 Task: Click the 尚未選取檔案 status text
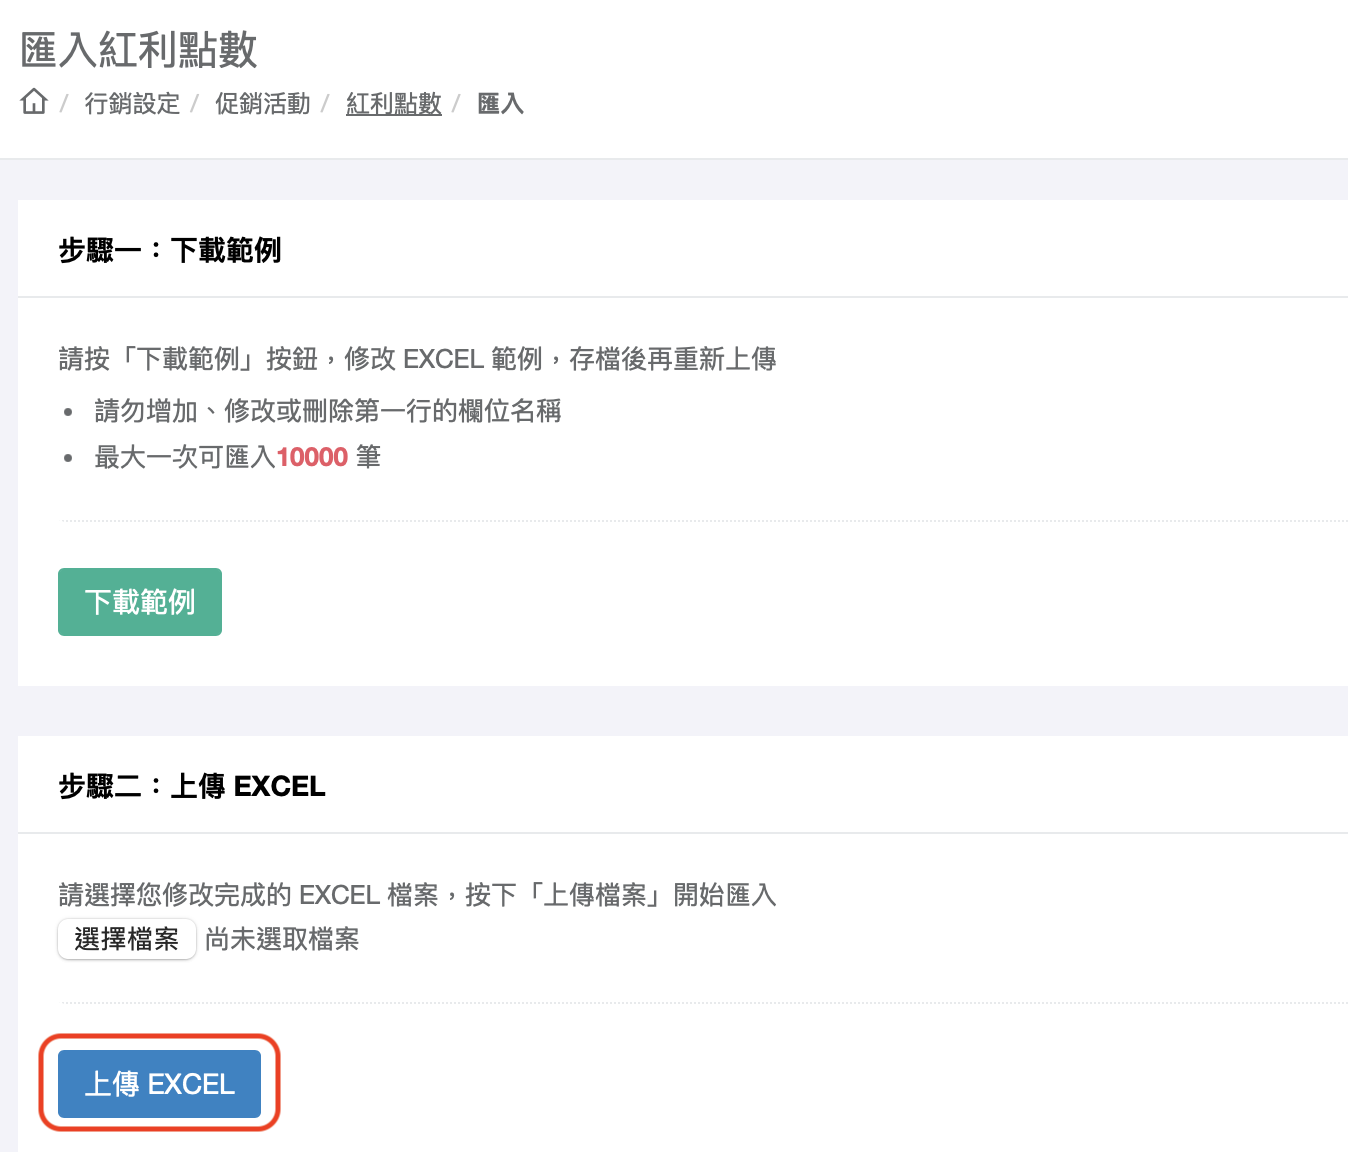(x=281, y=939)
